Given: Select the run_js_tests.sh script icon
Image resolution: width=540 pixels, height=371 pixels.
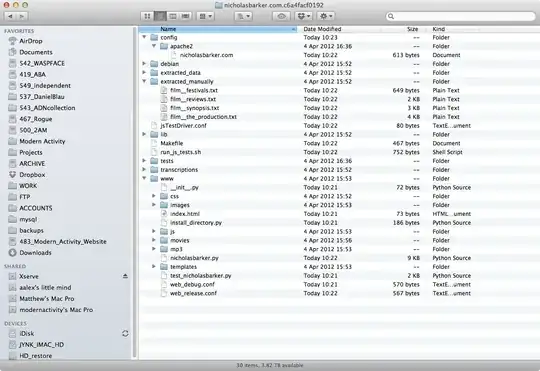Looking at the screenshot, I should [154, 152].
